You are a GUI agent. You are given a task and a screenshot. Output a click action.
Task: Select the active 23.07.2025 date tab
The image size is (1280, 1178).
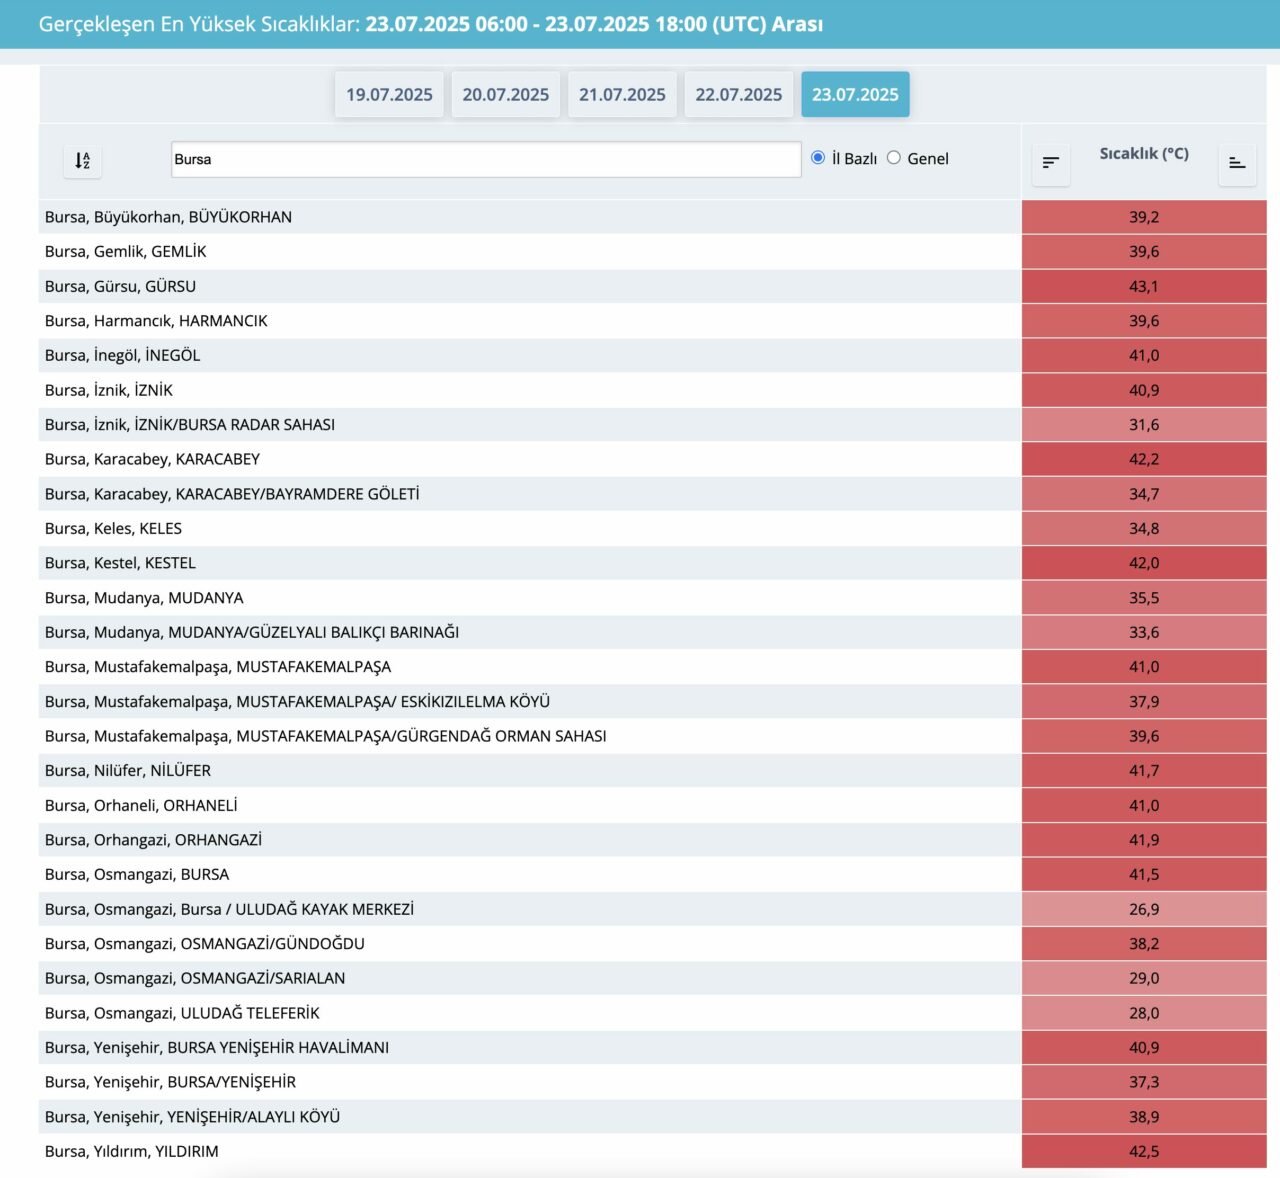coord(855,95)
